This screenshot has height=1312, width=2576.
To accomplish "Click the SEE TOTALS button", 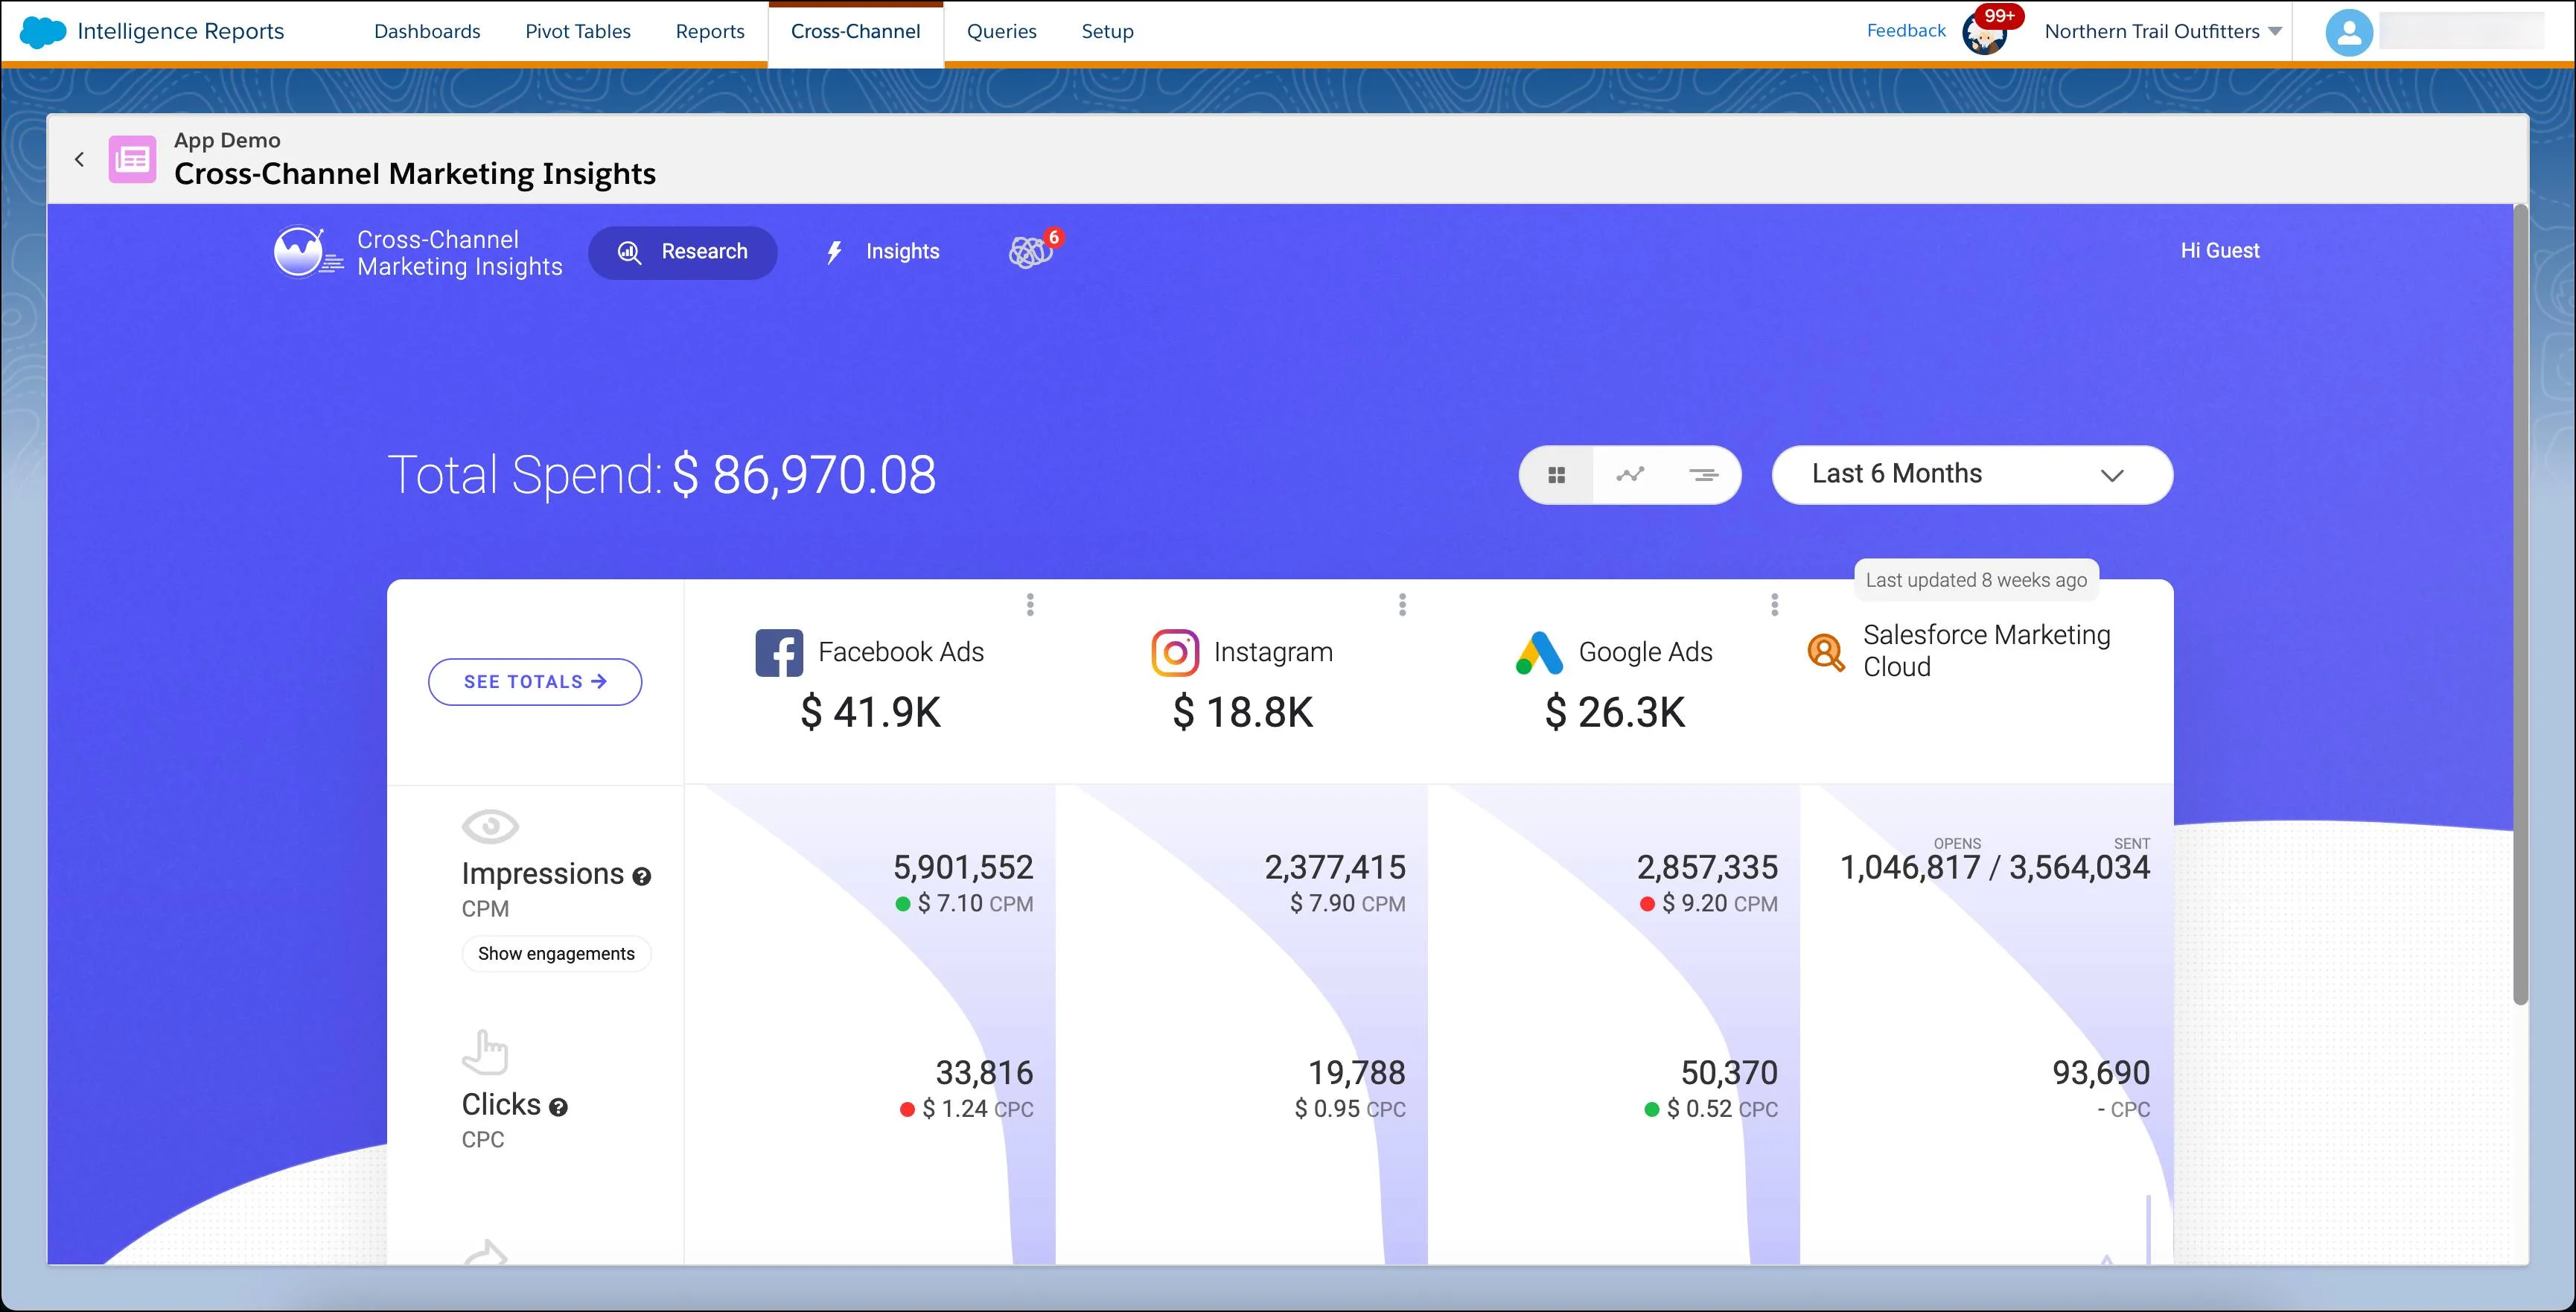I will tap(535, 681).
